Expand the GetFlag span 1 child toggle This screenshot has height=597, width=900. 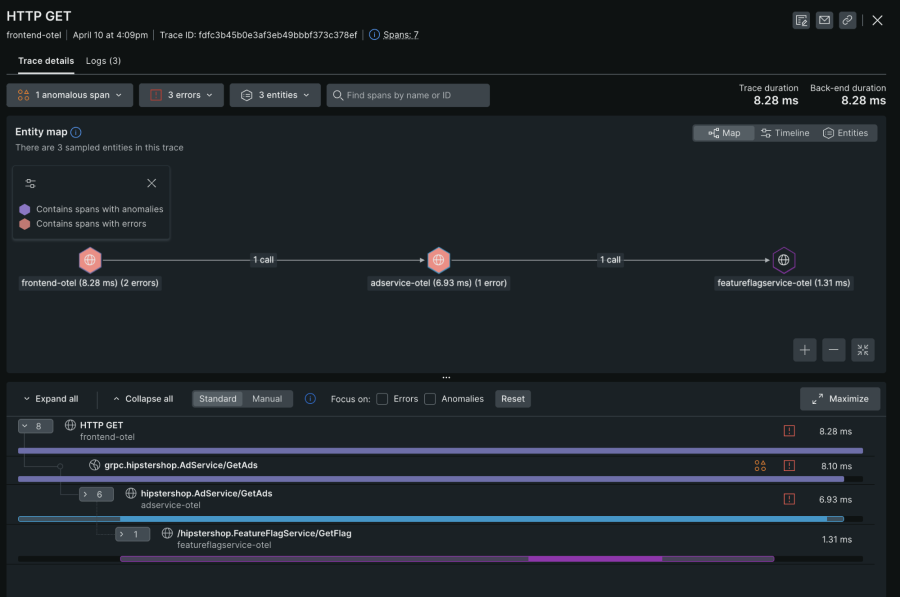point(133,534)
